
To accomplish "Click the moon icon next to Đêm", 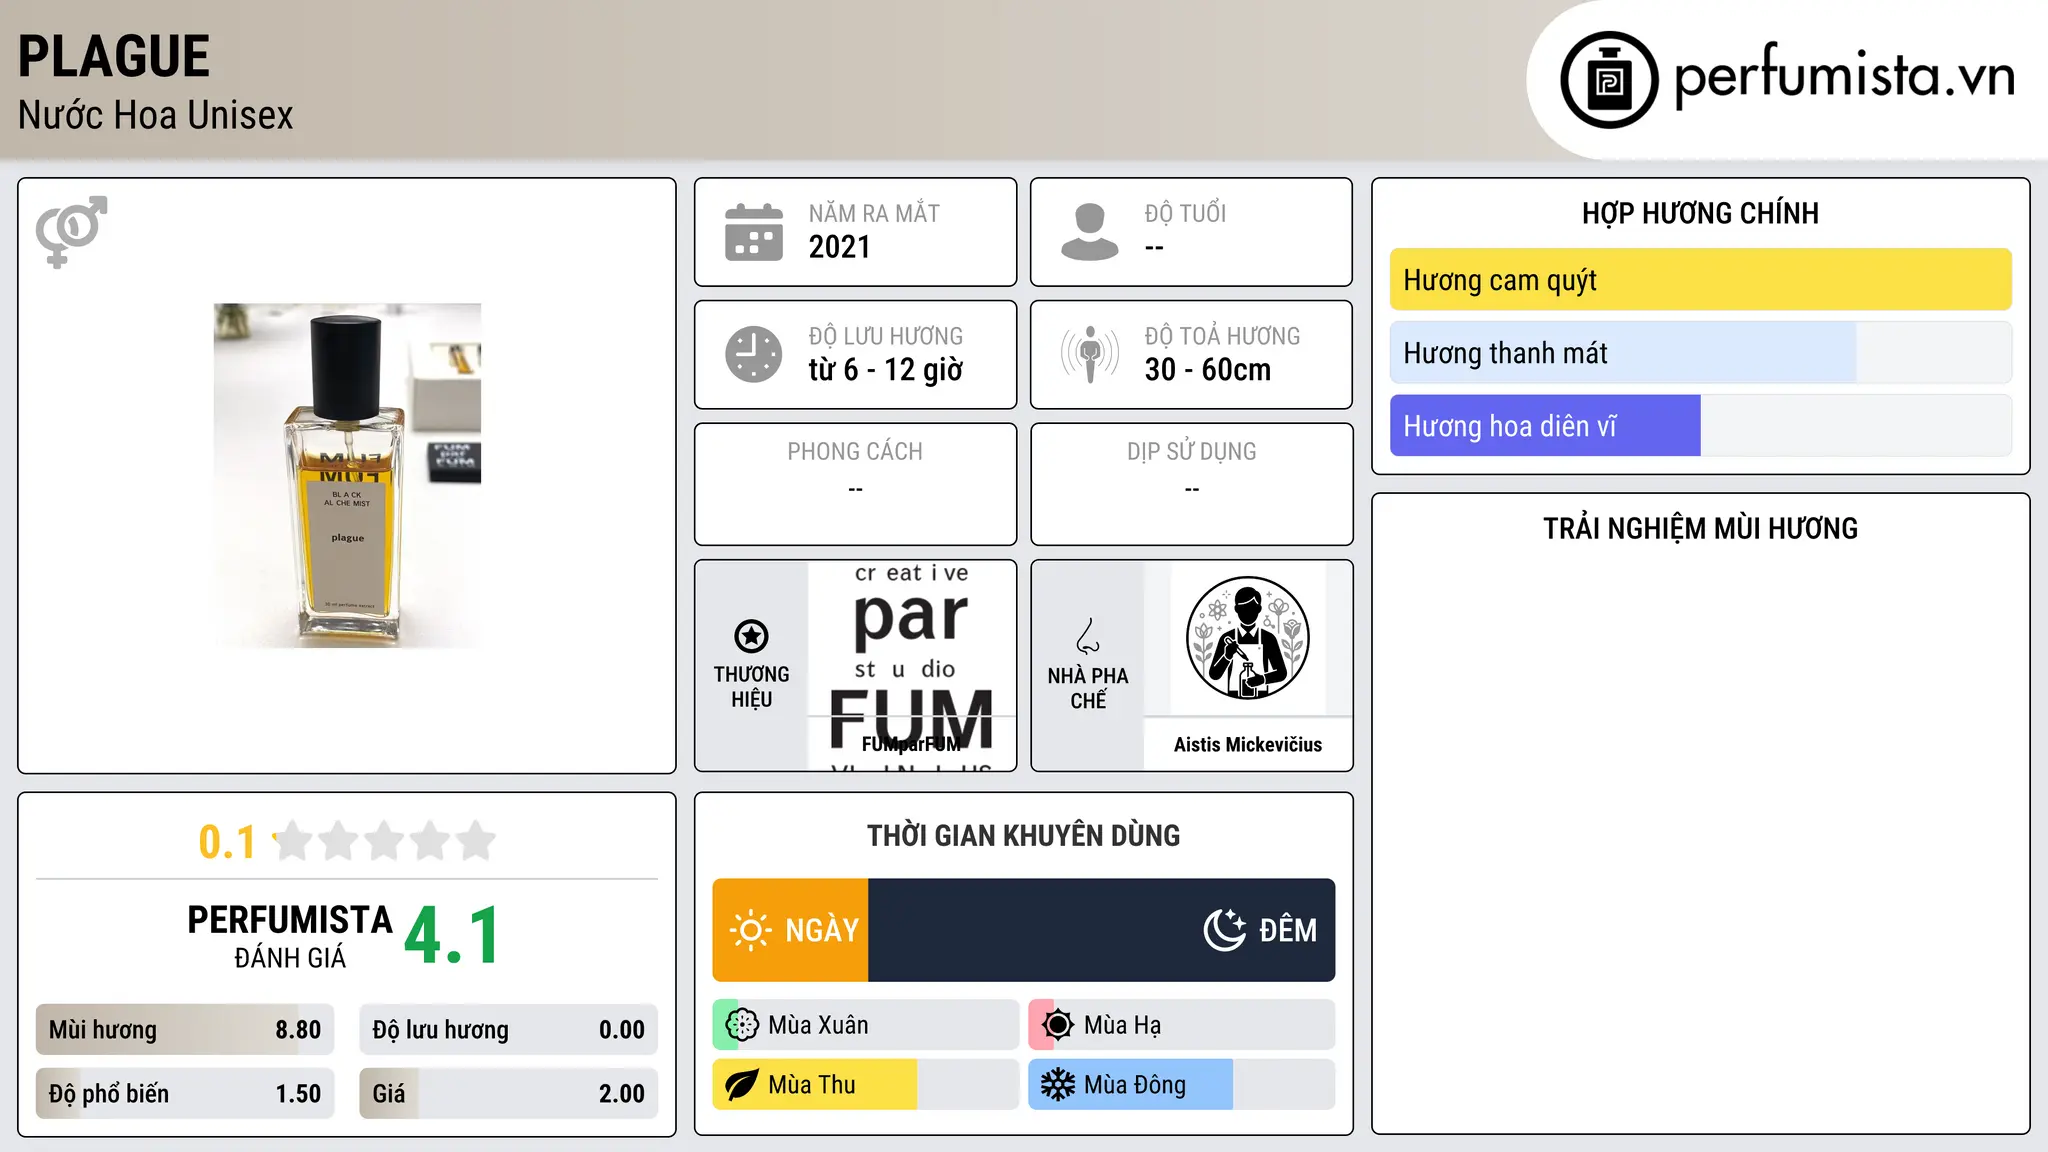I will click(x=1225, y=930).
